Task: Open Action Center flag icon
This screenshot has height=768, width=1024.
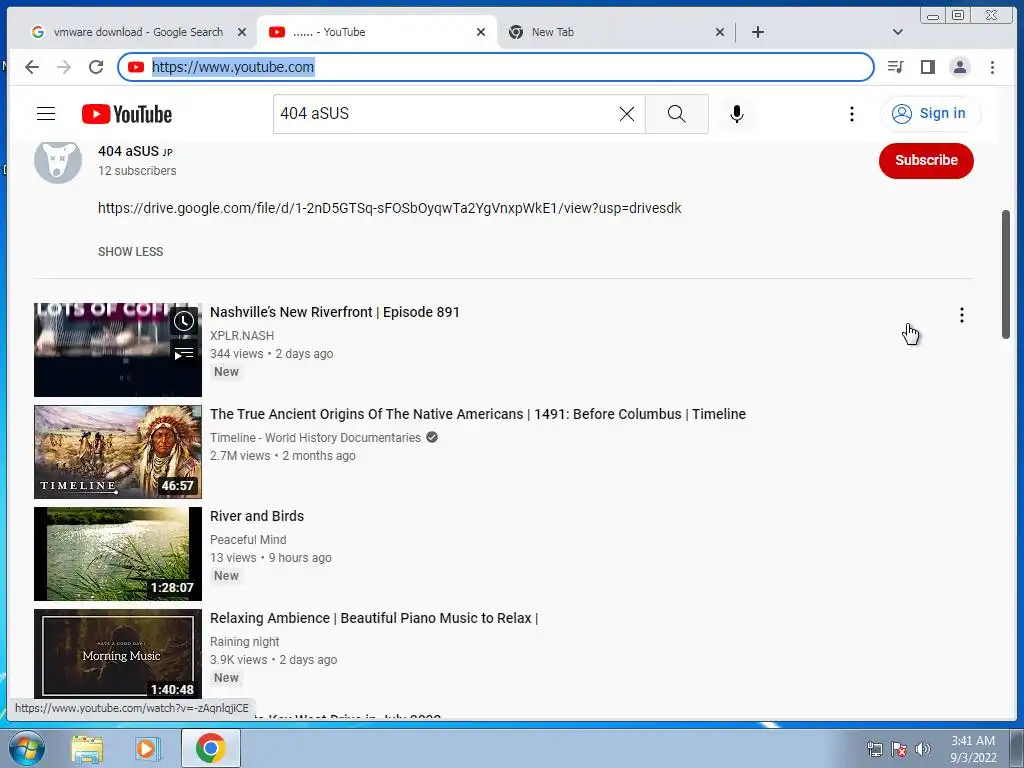Action: (x=899, y=749)
